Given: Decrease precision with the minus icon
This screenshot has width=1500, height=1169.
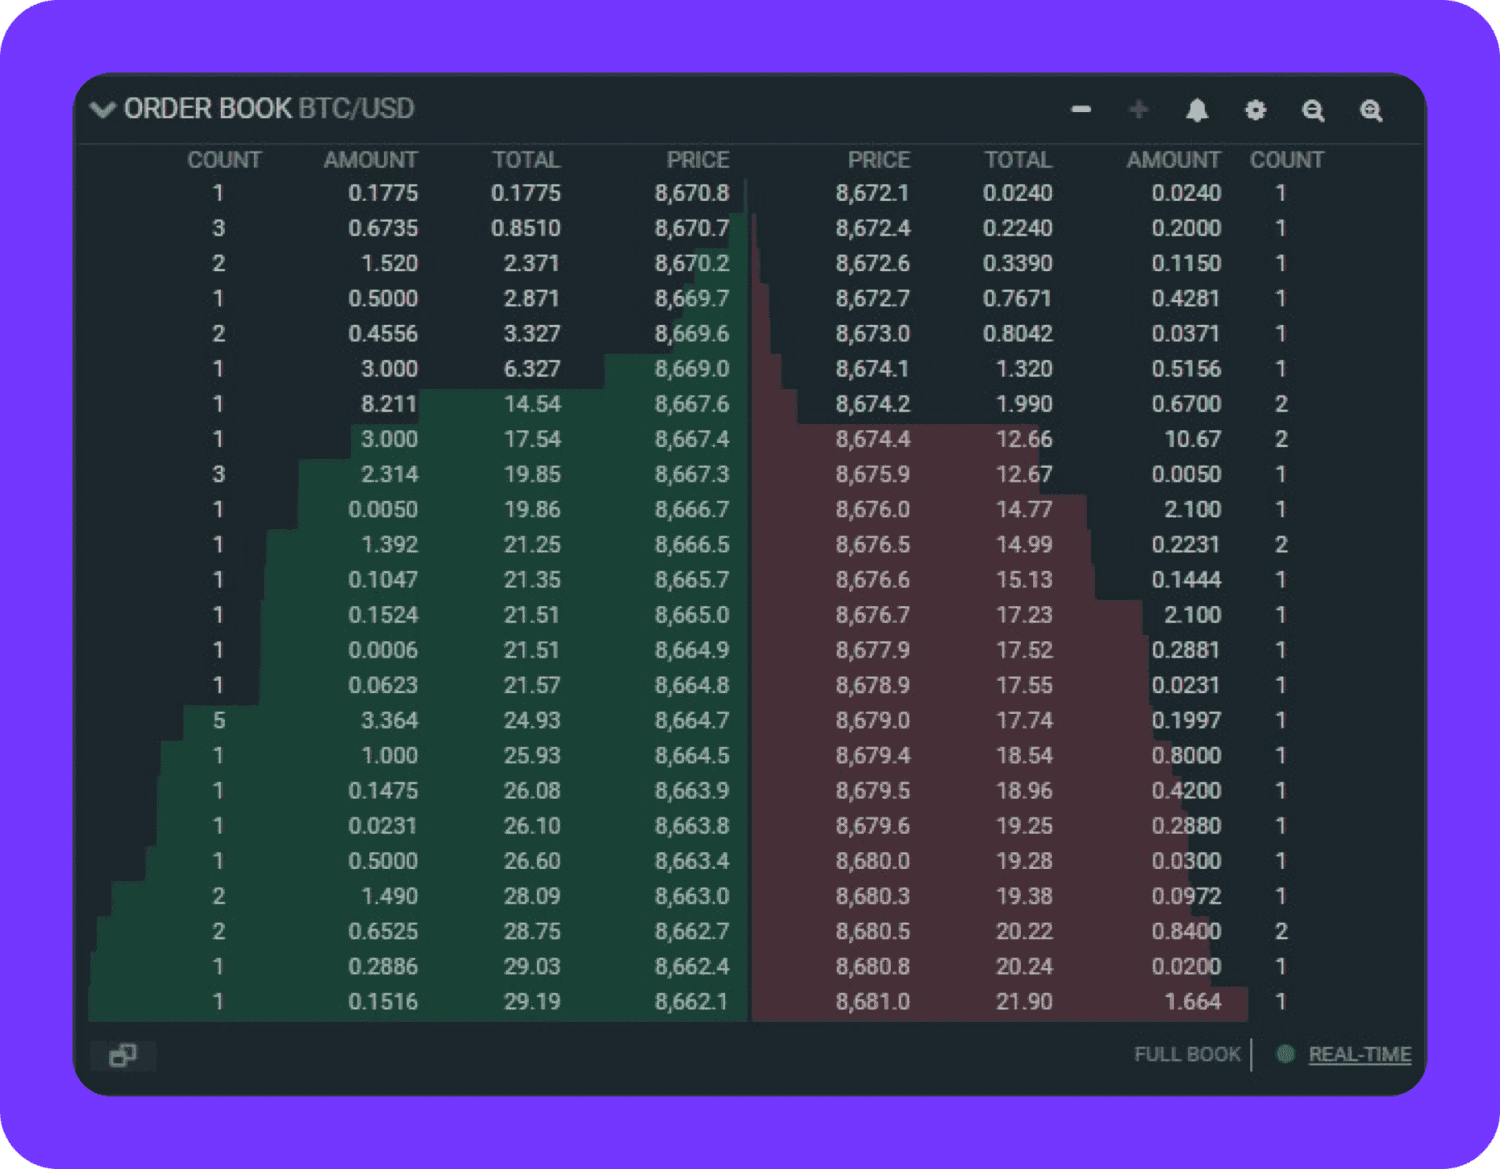Looking at the screenshot, I should [x=1081, y=109].
